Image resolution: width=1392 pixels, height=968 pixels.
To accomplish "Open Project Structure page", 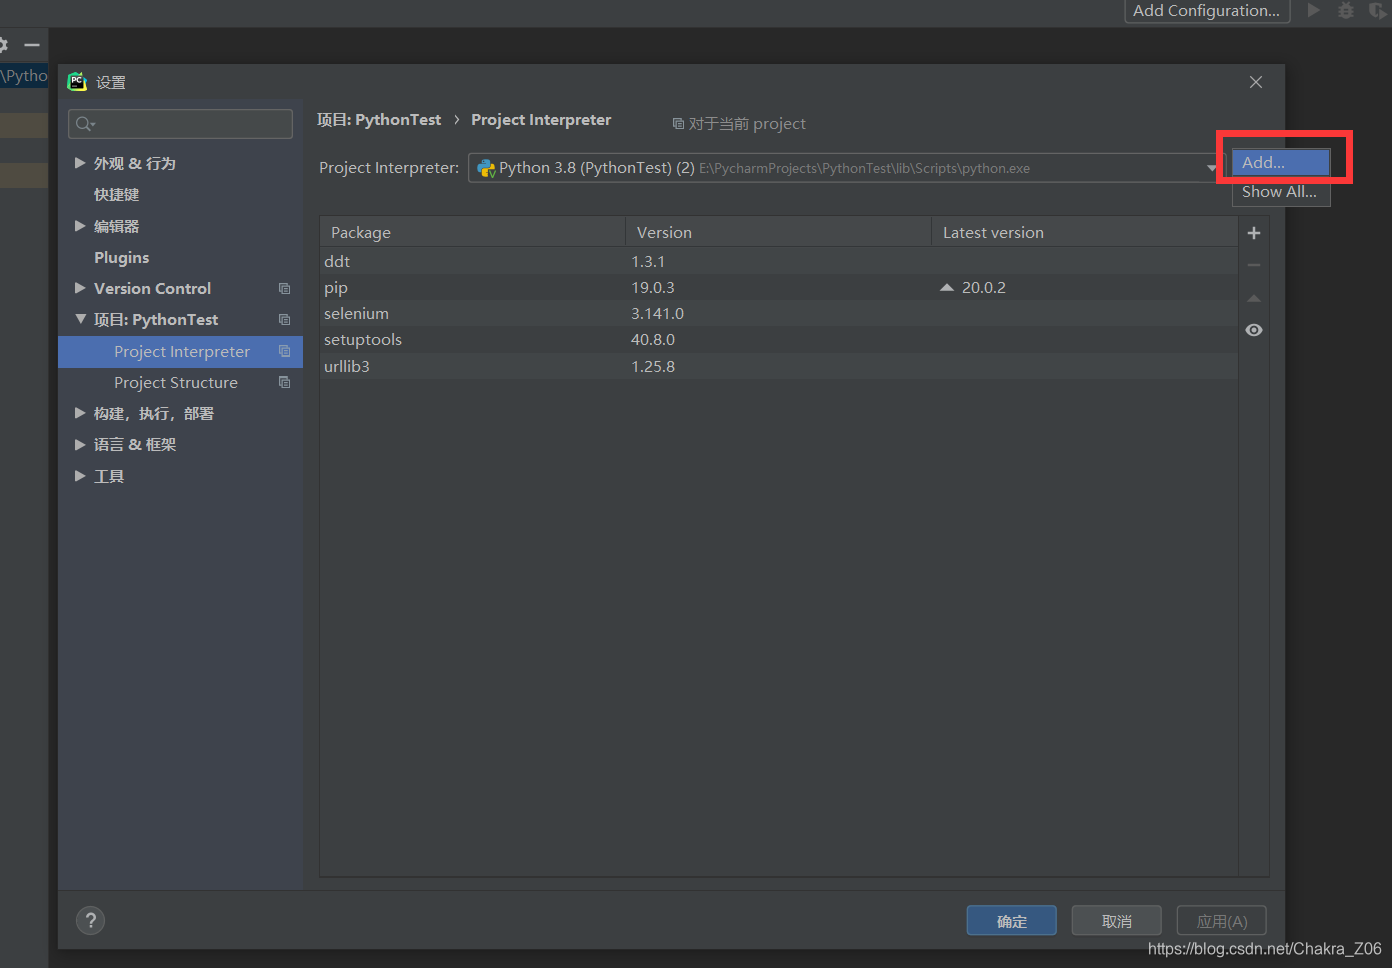I will click(x=176, y=382).
